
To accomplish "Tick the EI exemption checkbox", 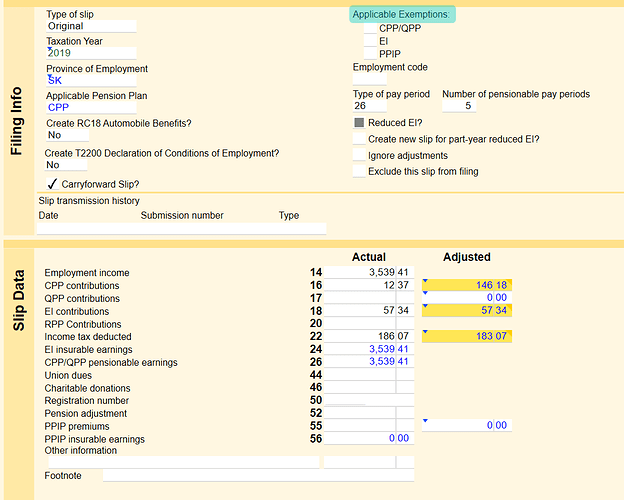I will pyautogui.click(x=370, y=41).
